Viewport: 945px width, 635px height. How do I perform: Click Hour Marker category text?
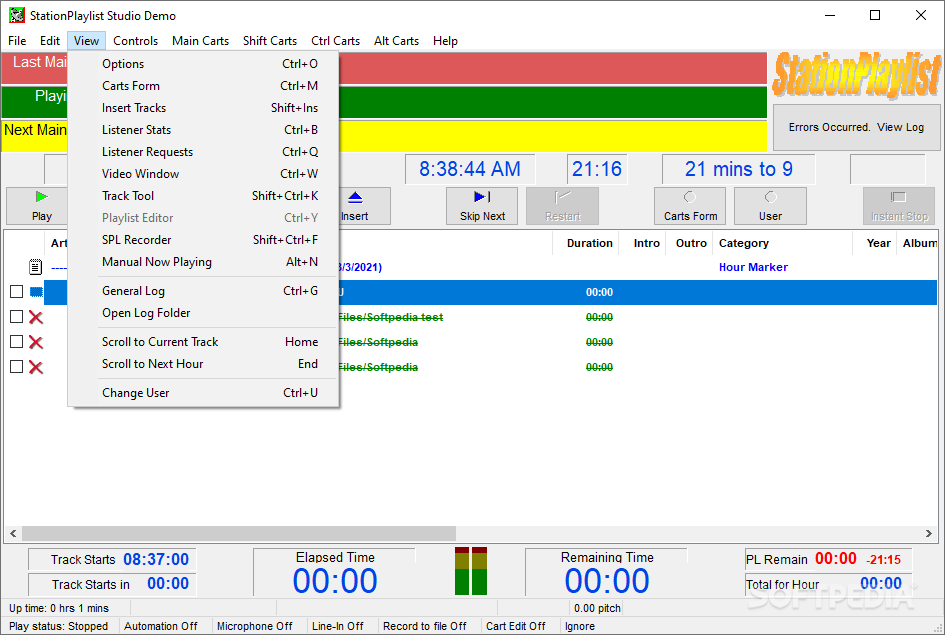(753, 267)
